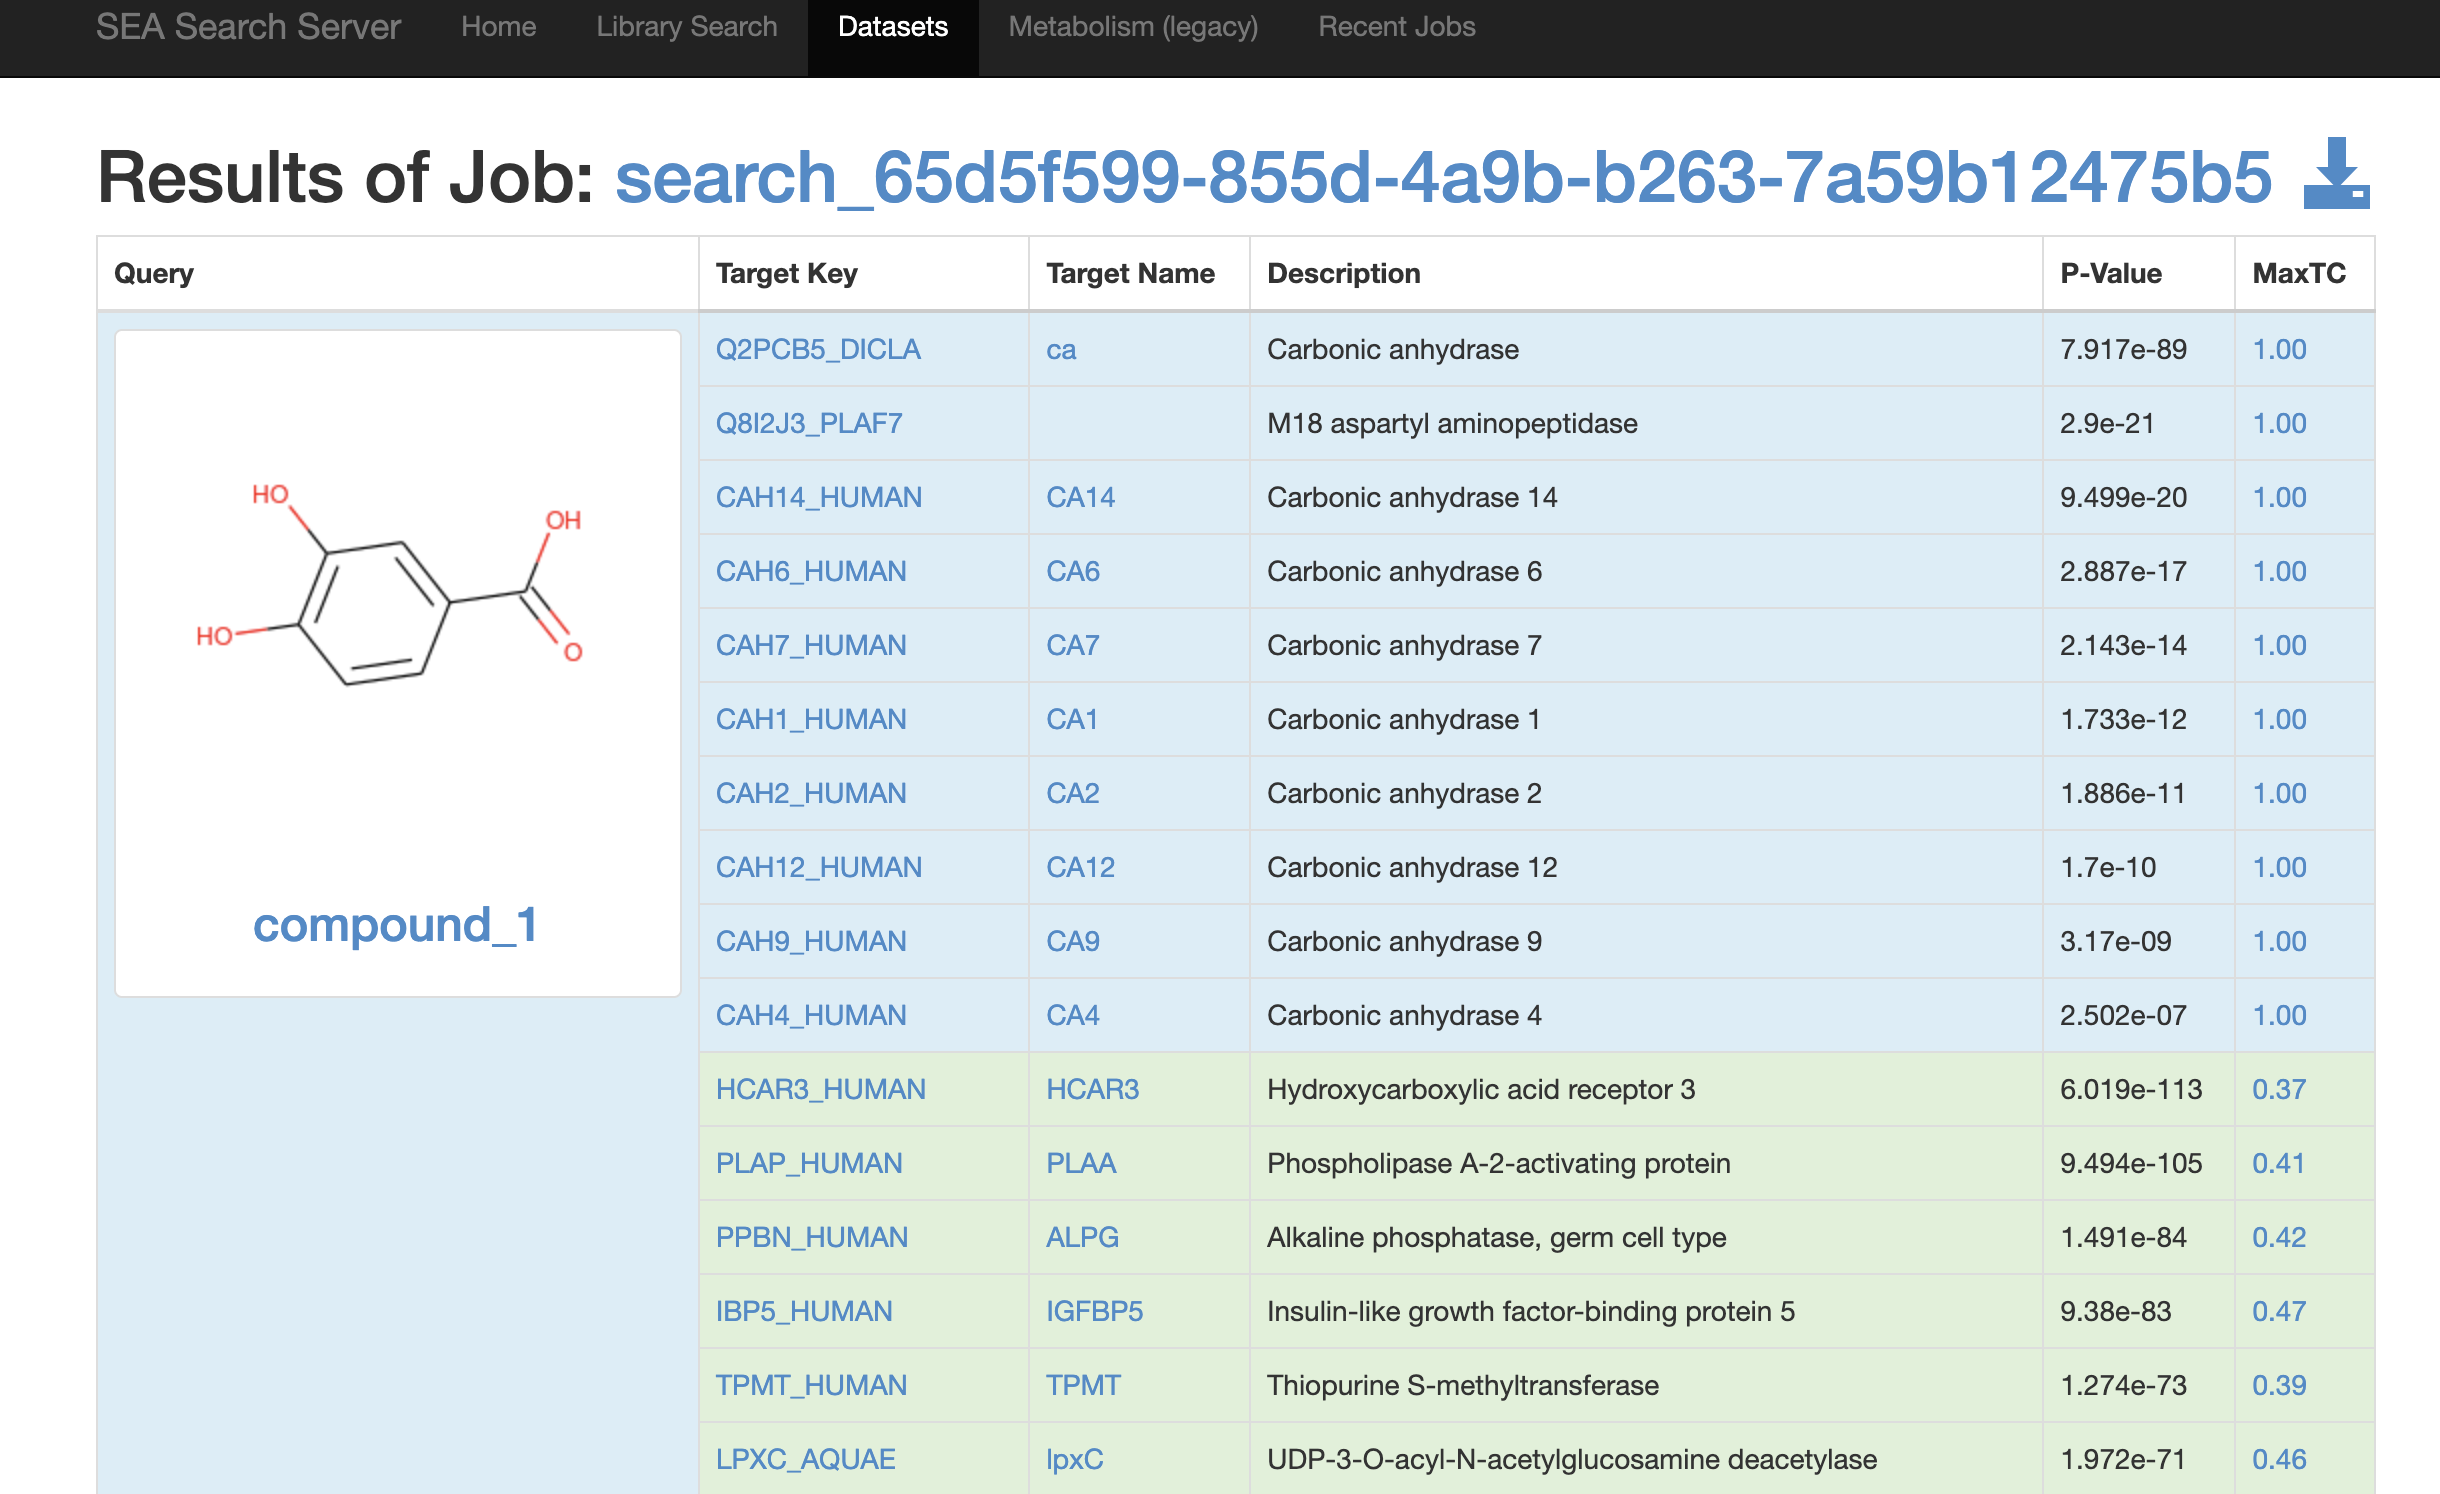This screenshot has width=2440, height=1494.
Task: Click the SEA Search Server brand link
Action: (248, 27)
